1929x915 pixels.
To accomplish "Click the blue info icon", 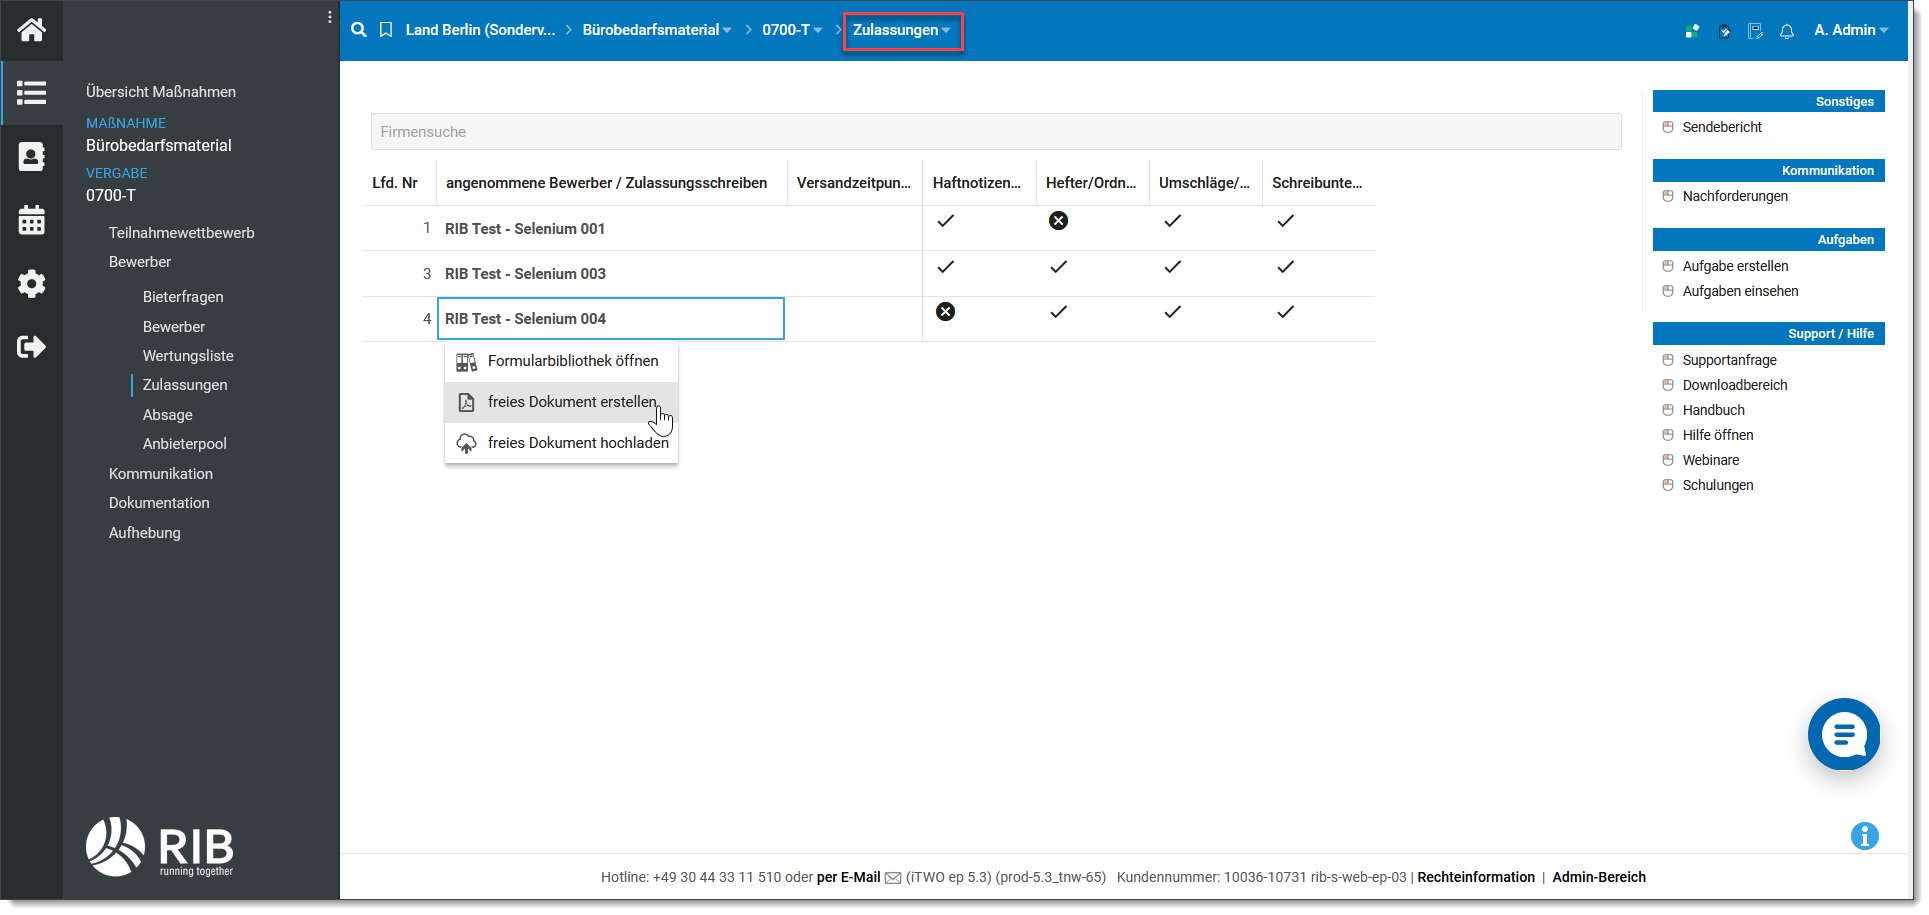I will pyautogui.click(x=1864, y=836).
